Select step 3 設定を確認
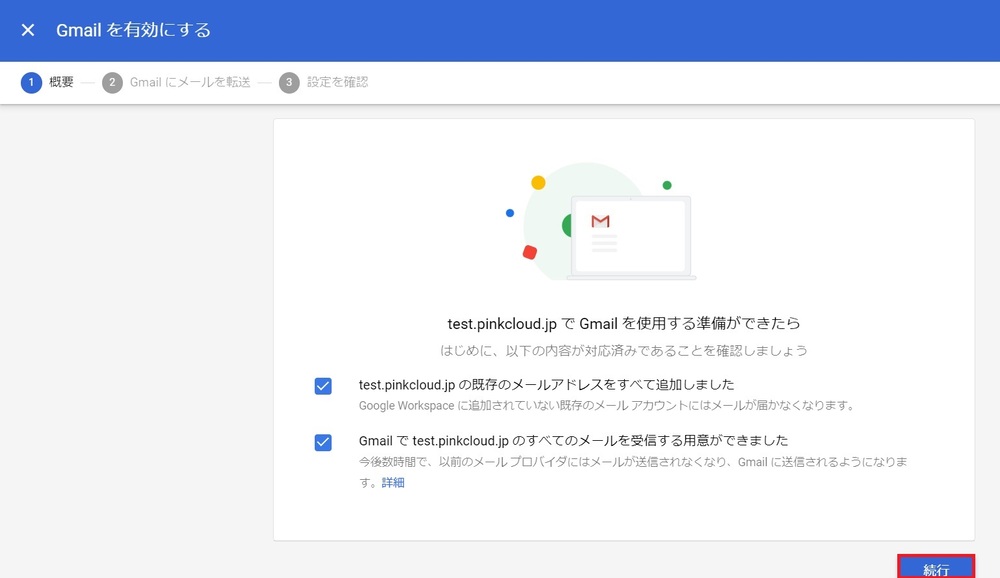This screenshot has height=578, width=1000. tap(324, 82)
